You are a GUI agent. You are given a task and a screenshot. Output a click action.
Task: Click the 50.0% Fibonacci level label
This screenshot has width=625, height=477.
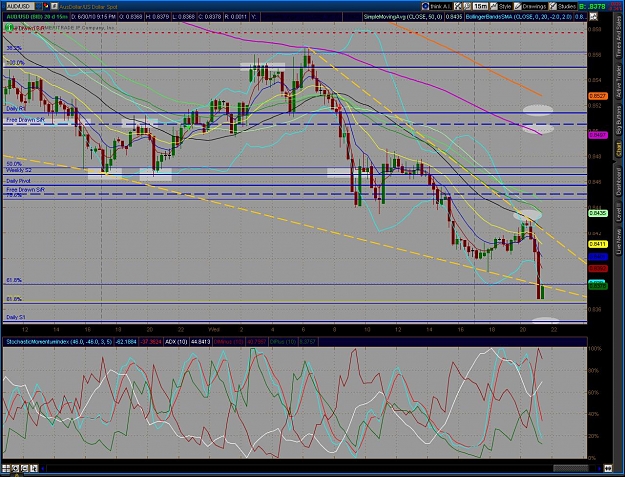[14, 164]
